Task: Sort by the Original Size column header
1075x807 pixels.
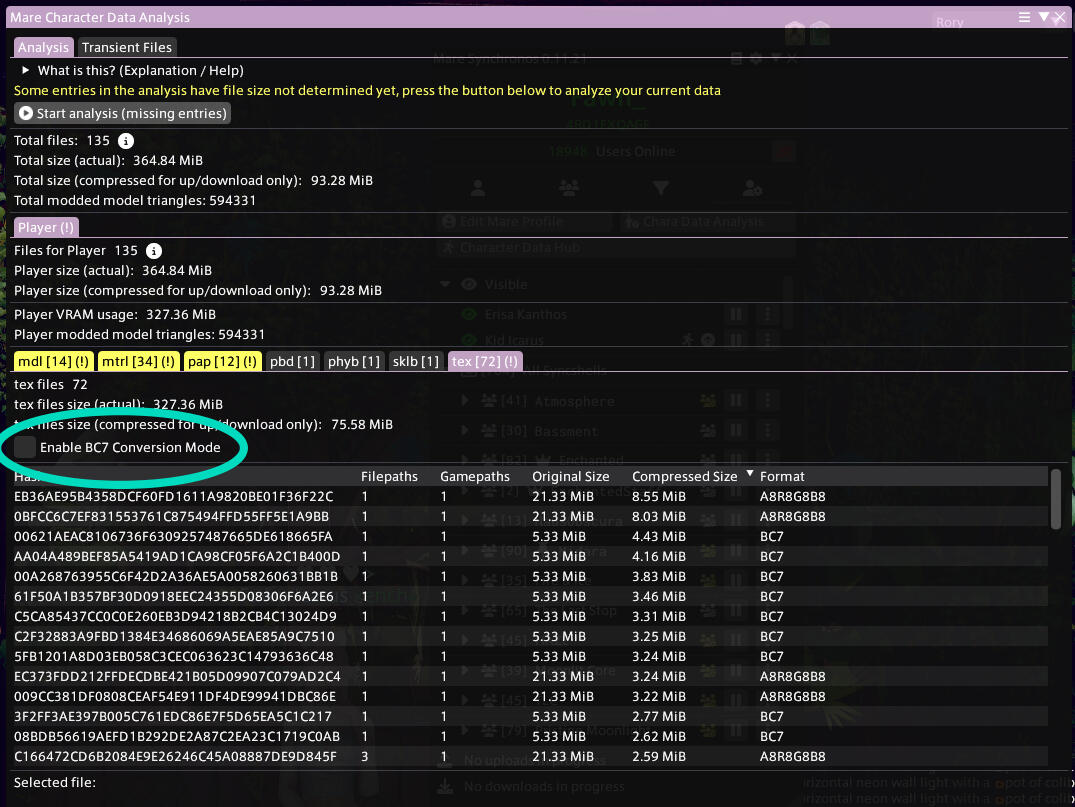Action: click(570, 477)
